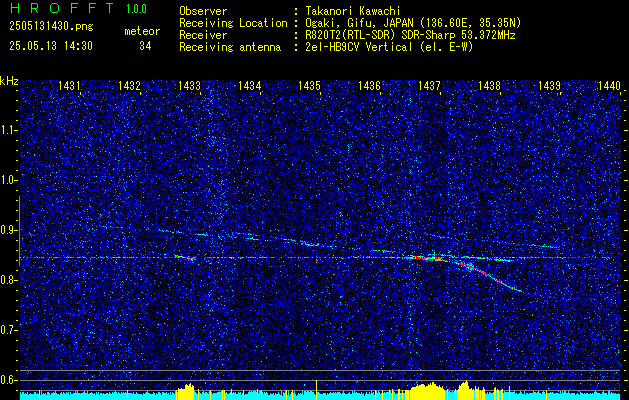Screen dimensions: 629x400
Task: Click the 0.7 kHz axis label
Action: pos(8,330)
